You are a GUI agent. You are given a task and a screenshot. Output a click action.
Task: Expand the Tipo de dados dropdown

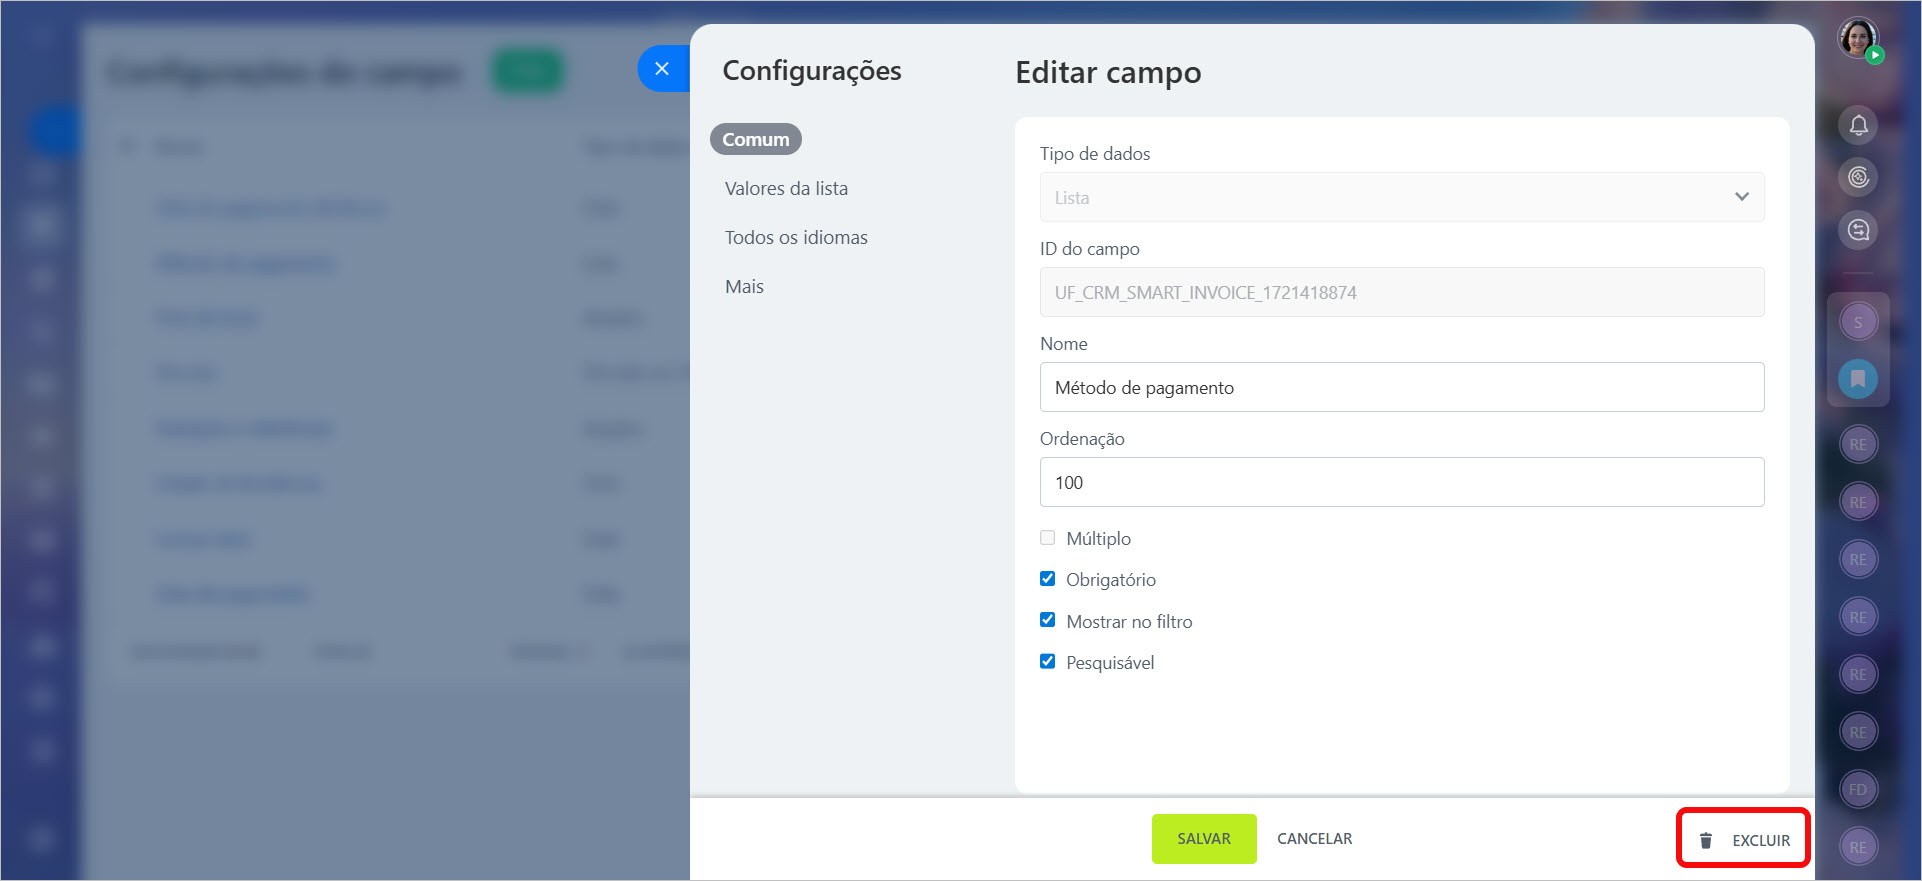pyautogui.click(x=1402, y=197)
